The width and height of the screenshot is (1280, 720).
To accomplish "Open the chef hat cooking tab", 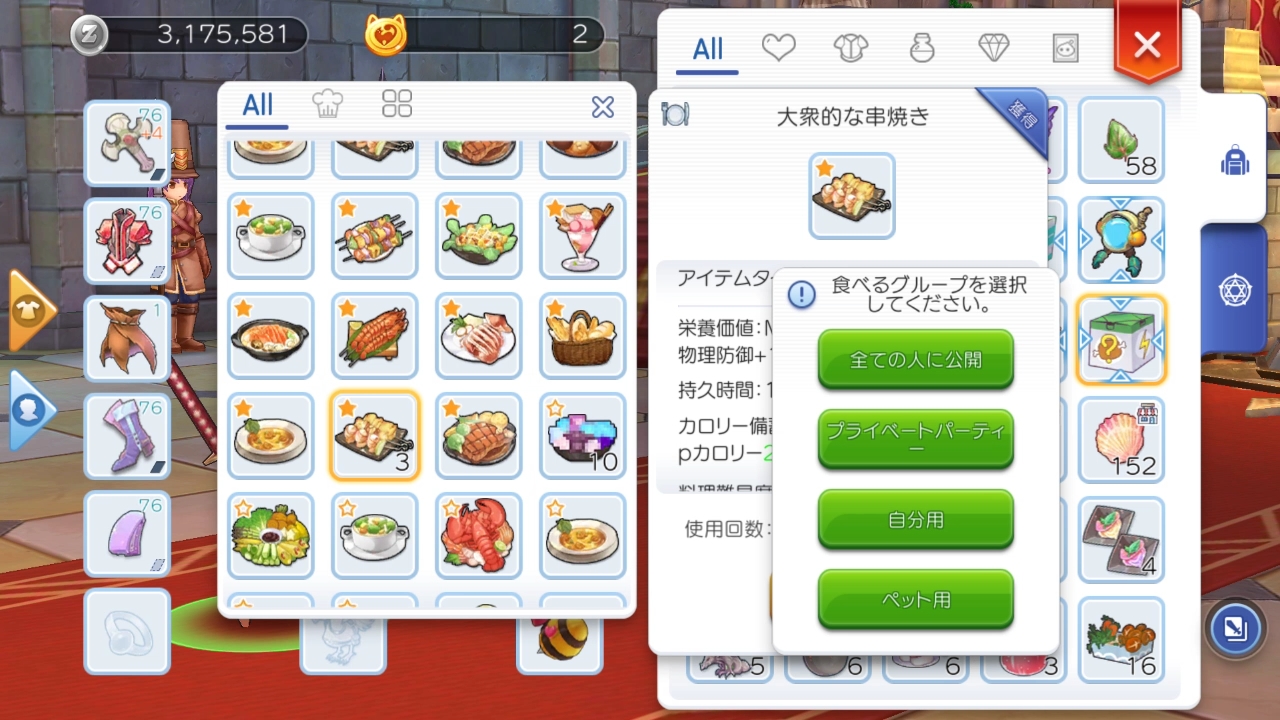I will click(x=328, y=104).
